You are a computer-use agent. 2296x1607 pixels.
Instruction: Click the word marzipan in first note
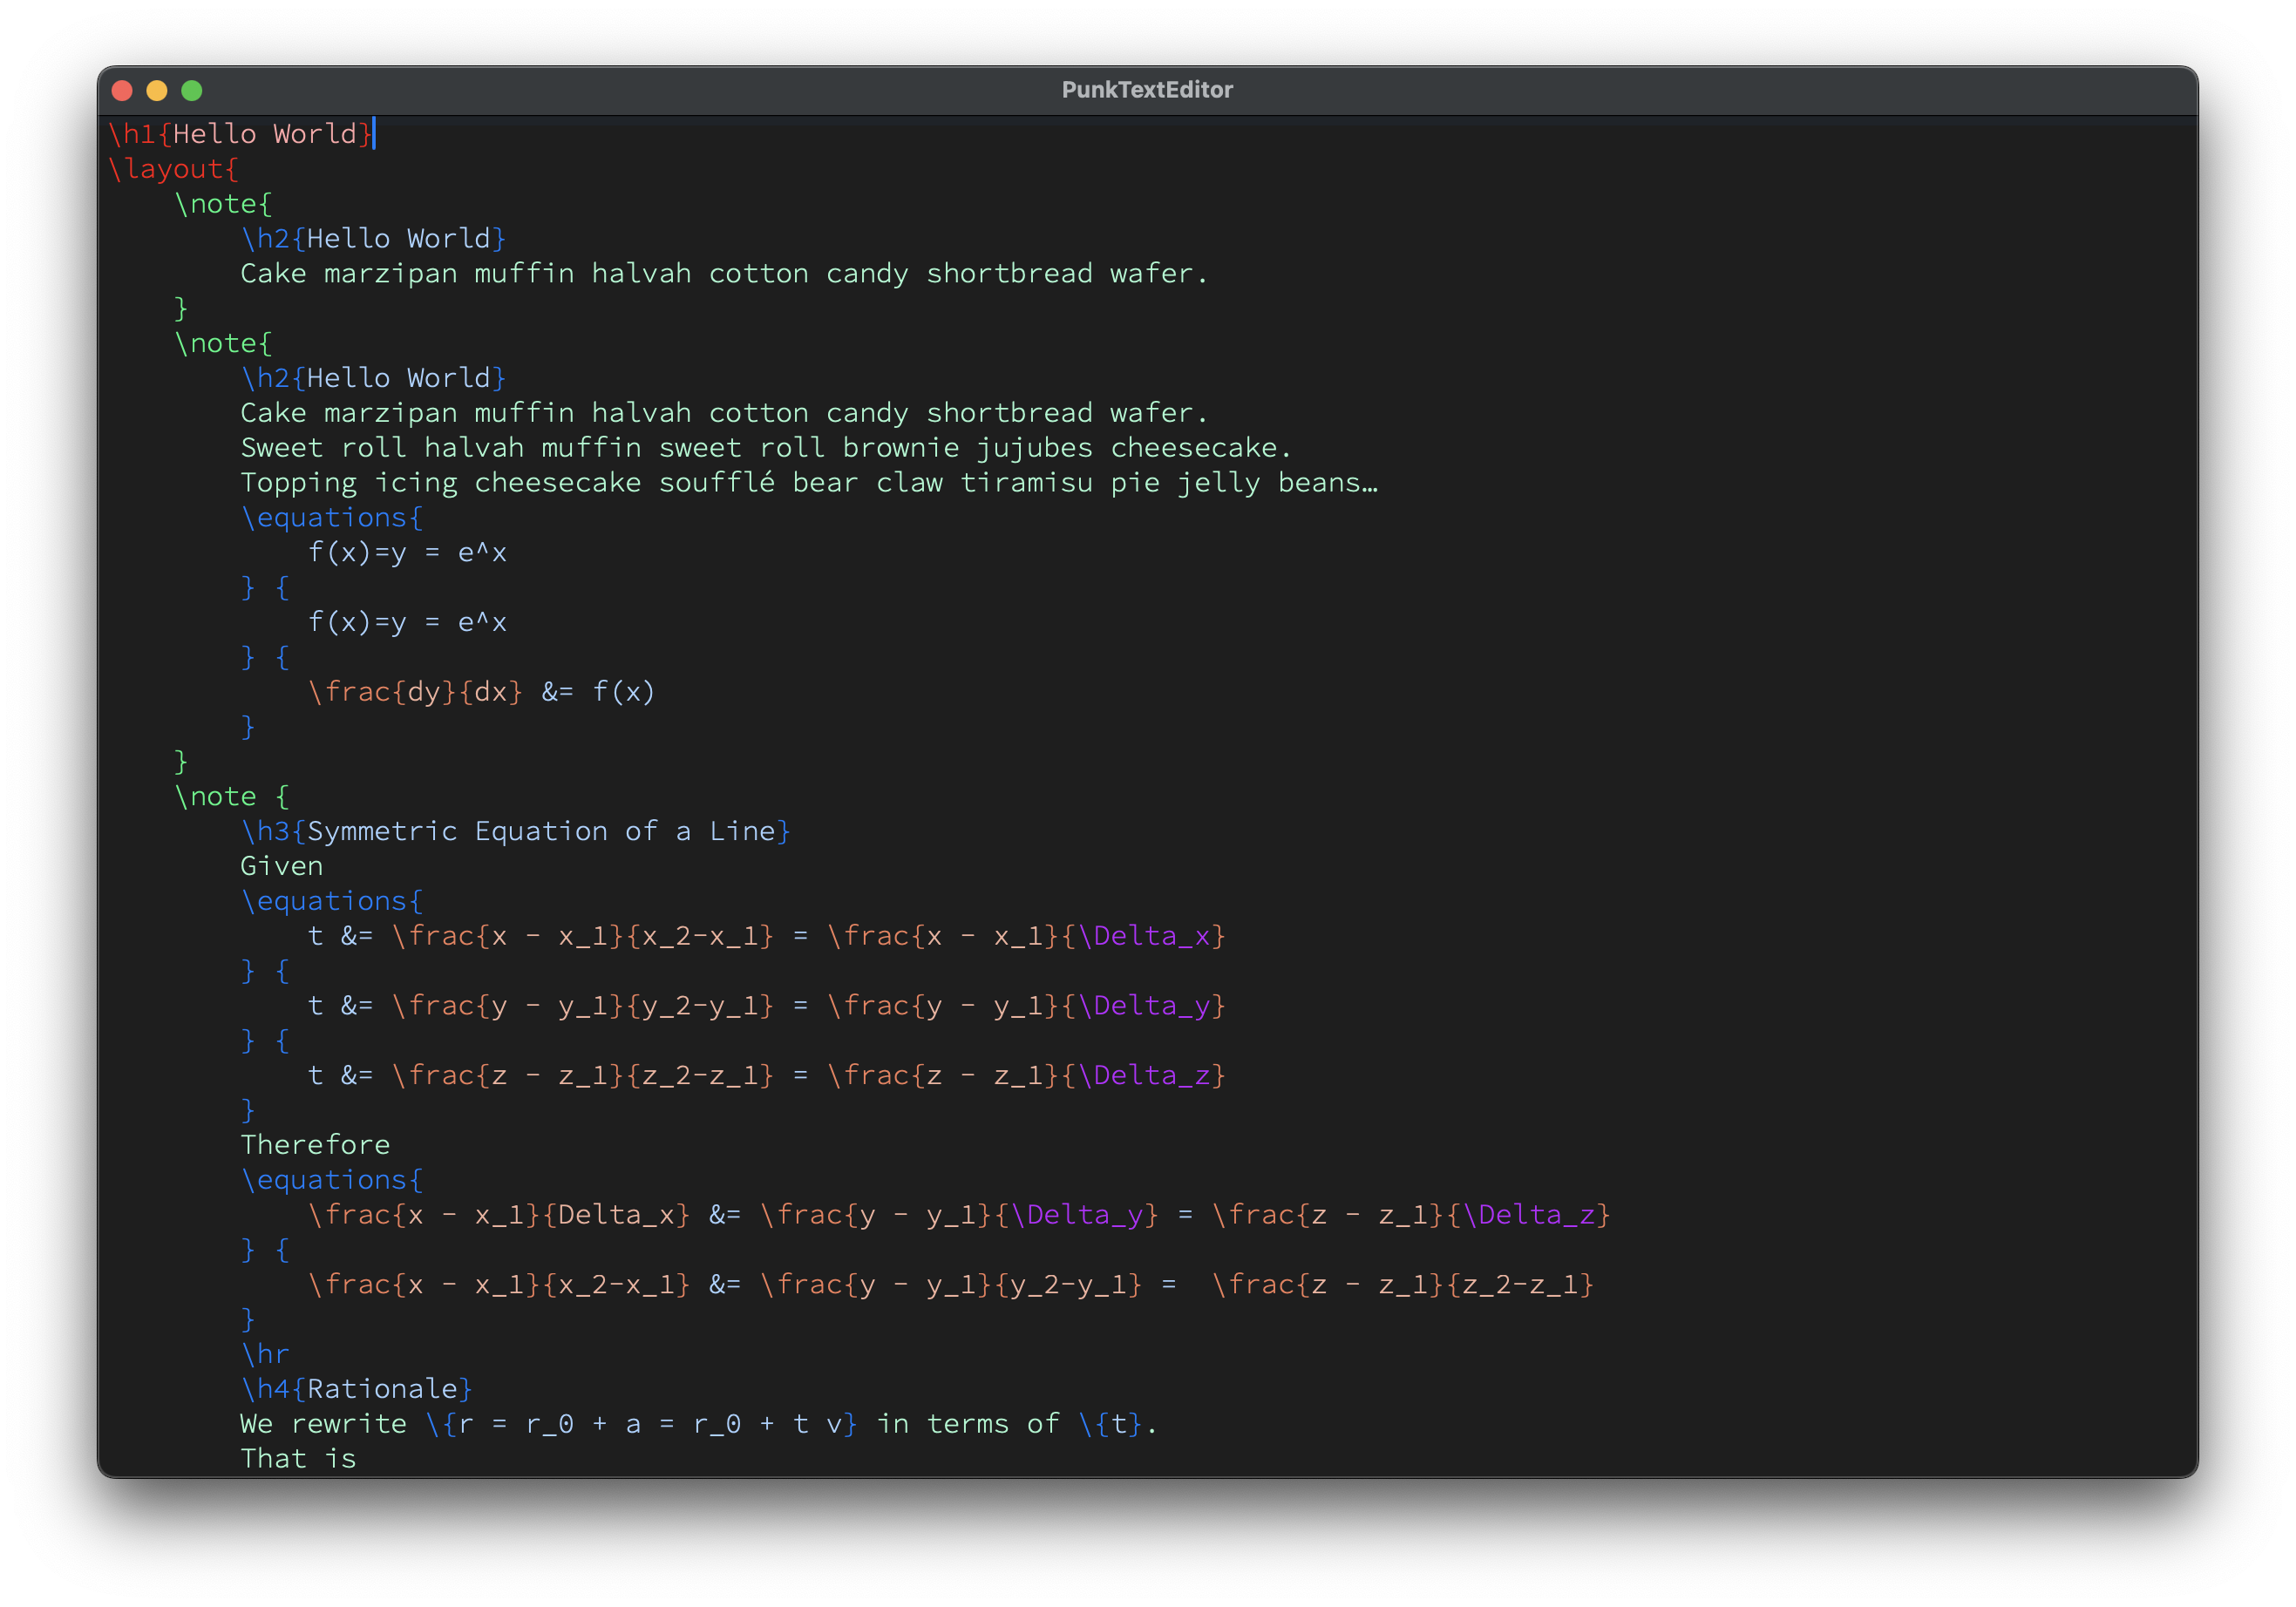[x=390, y=274]
